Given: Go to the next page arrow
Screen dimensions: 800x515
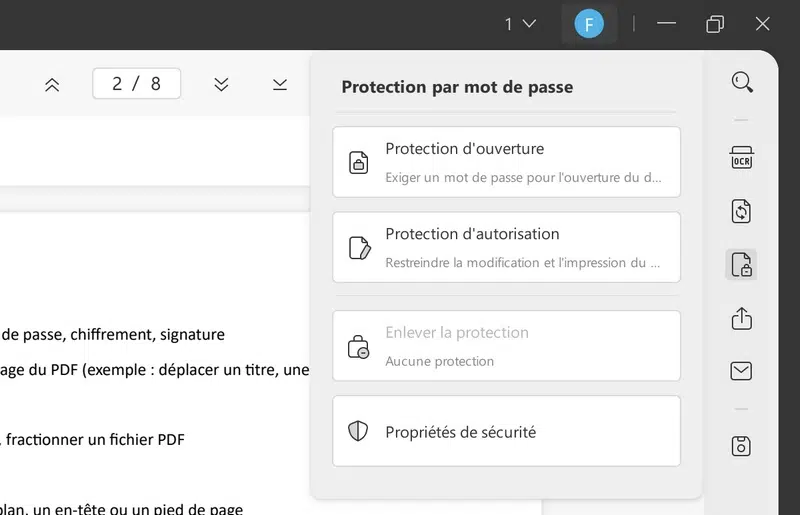Looking at the screenshot, I should pos(222,85).
